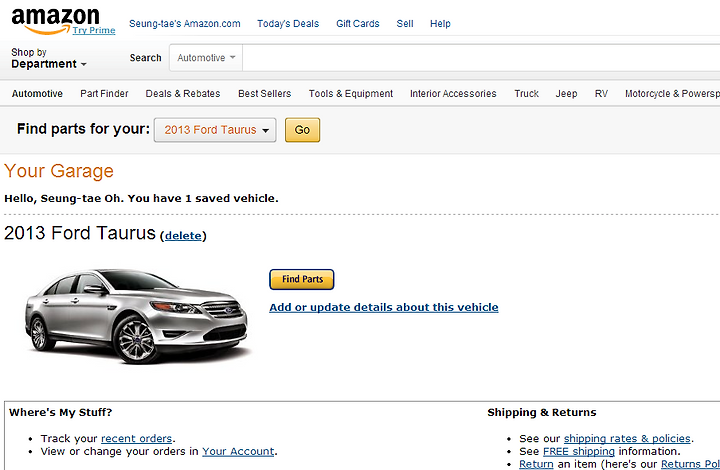Open Tools & Equipment category

point(351,94)
